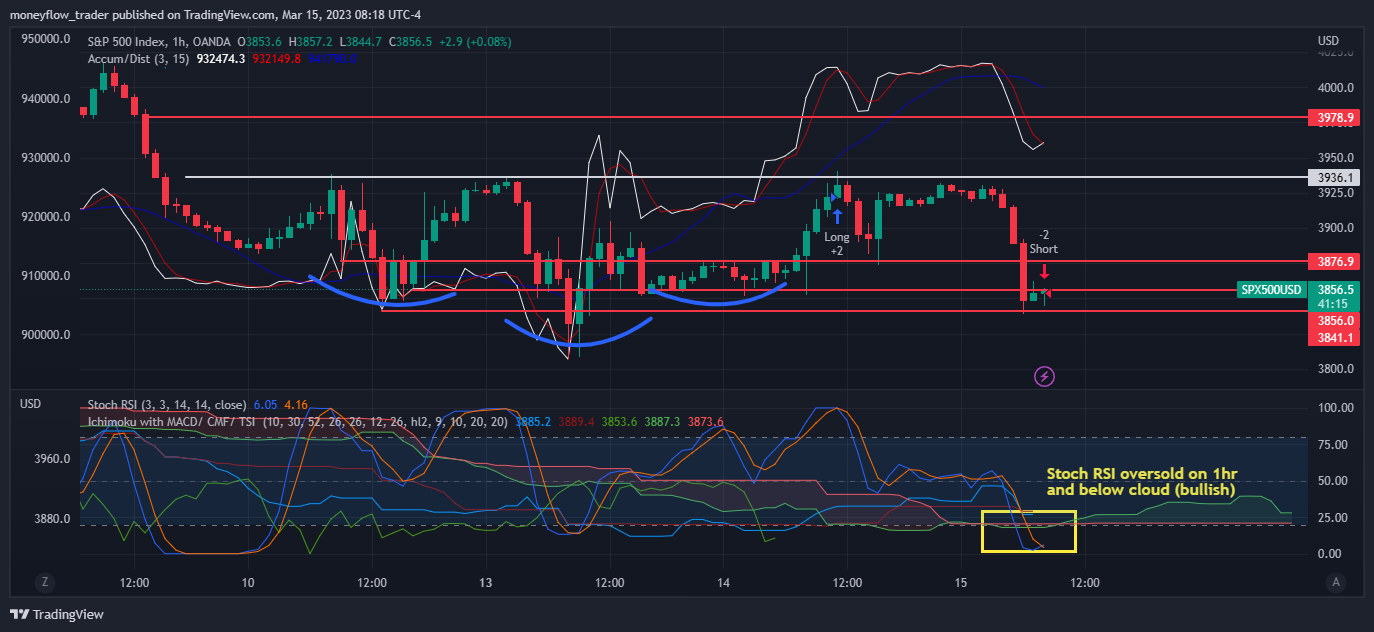Viewport: 1374px width, 632px height.
Task: Click the 3978.9 red price label
Action: click(x=1336, y=118)
